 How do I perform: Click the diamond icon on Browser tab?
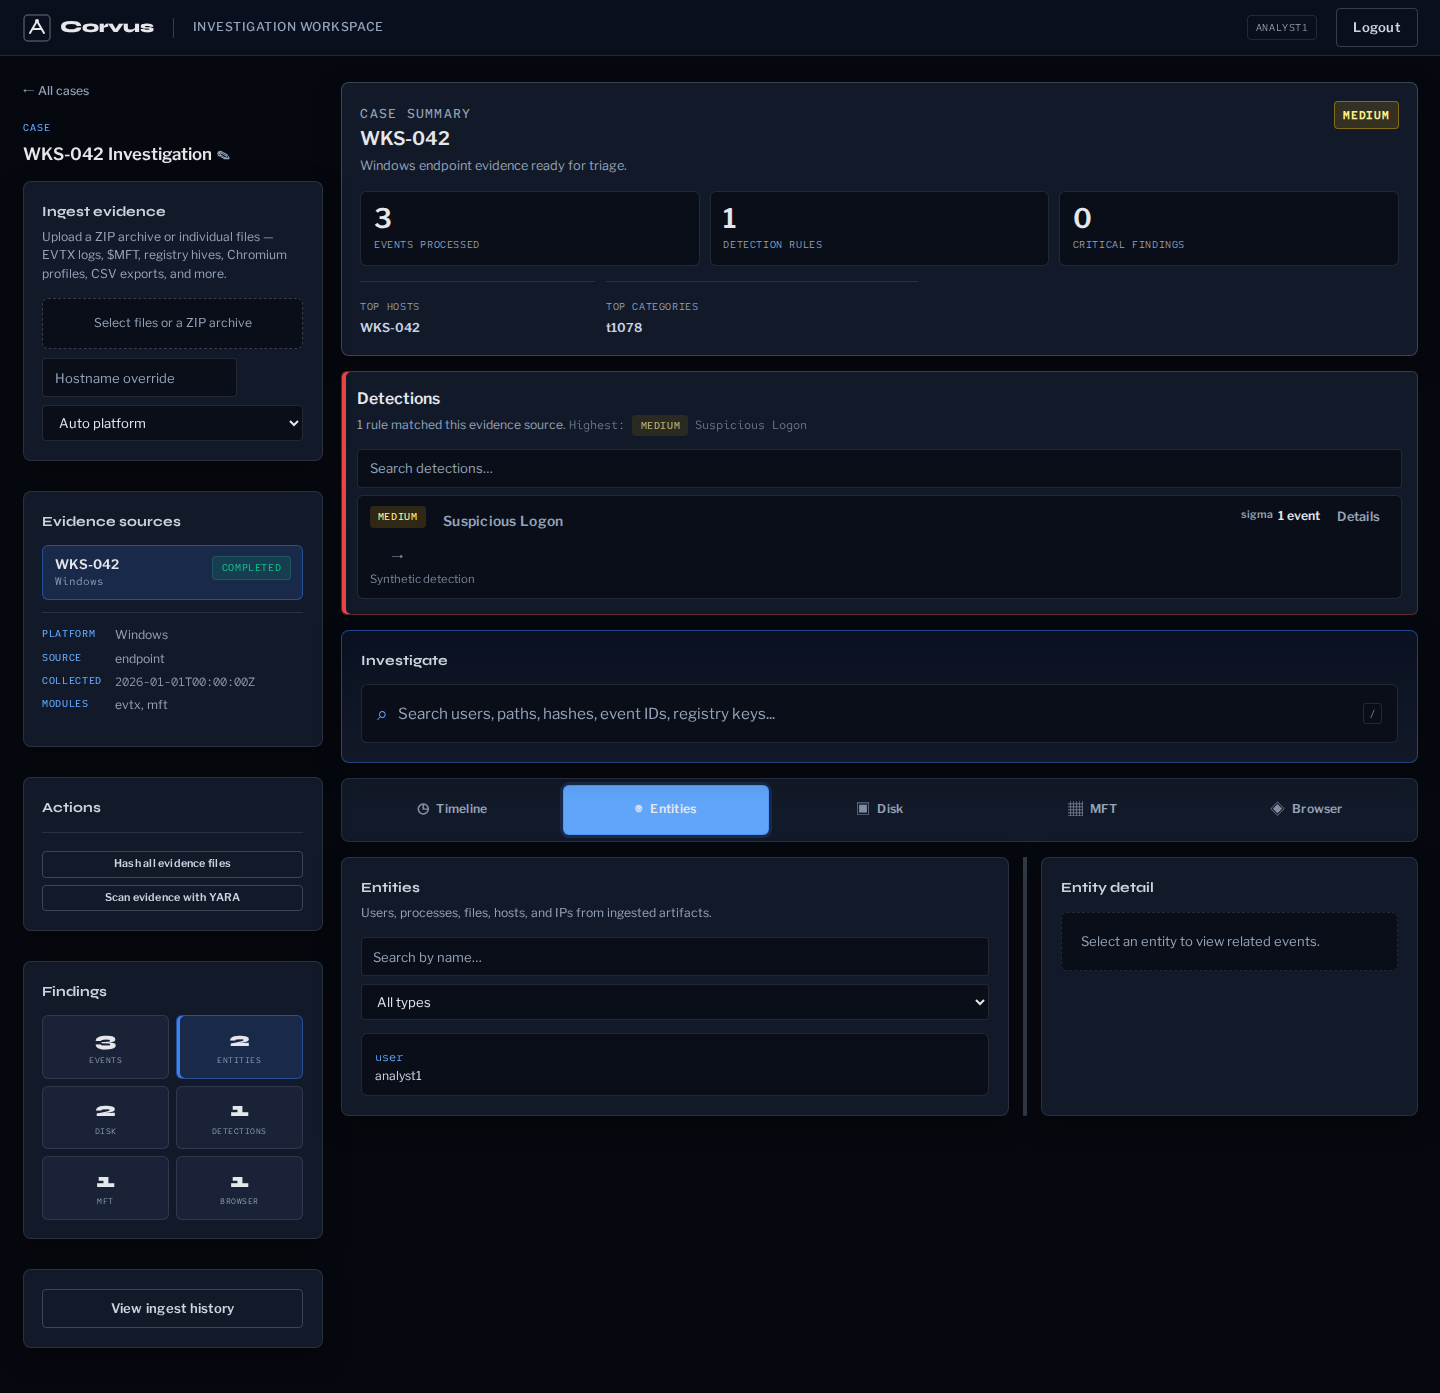[x=1277, y=809]
